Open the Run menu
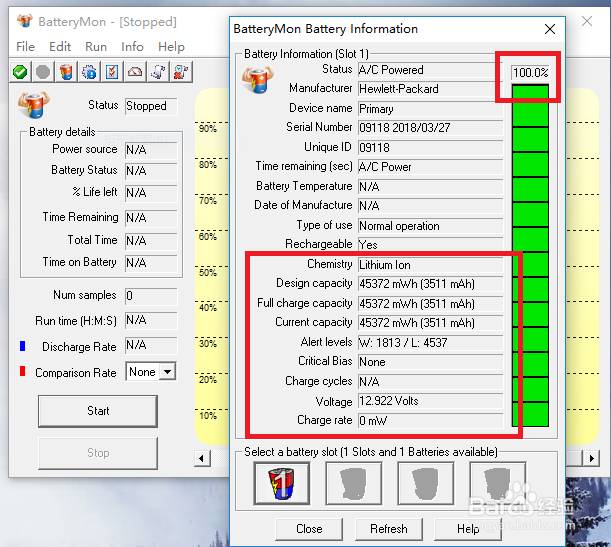 (96, 47)
